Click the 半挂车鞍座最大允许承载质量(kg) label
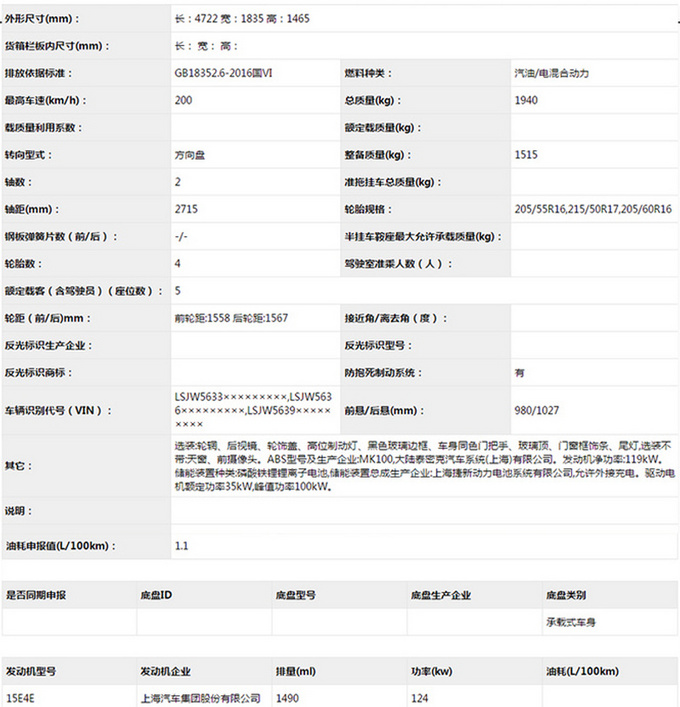The height and width of the screenshot is (707, 680). pyautogui.click(x=423, y=236)
